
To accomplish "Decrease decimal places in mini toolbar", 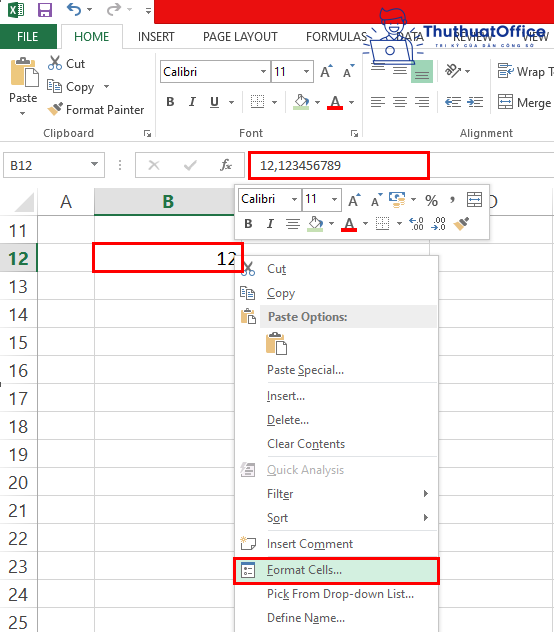I will (x=438, y=224).
